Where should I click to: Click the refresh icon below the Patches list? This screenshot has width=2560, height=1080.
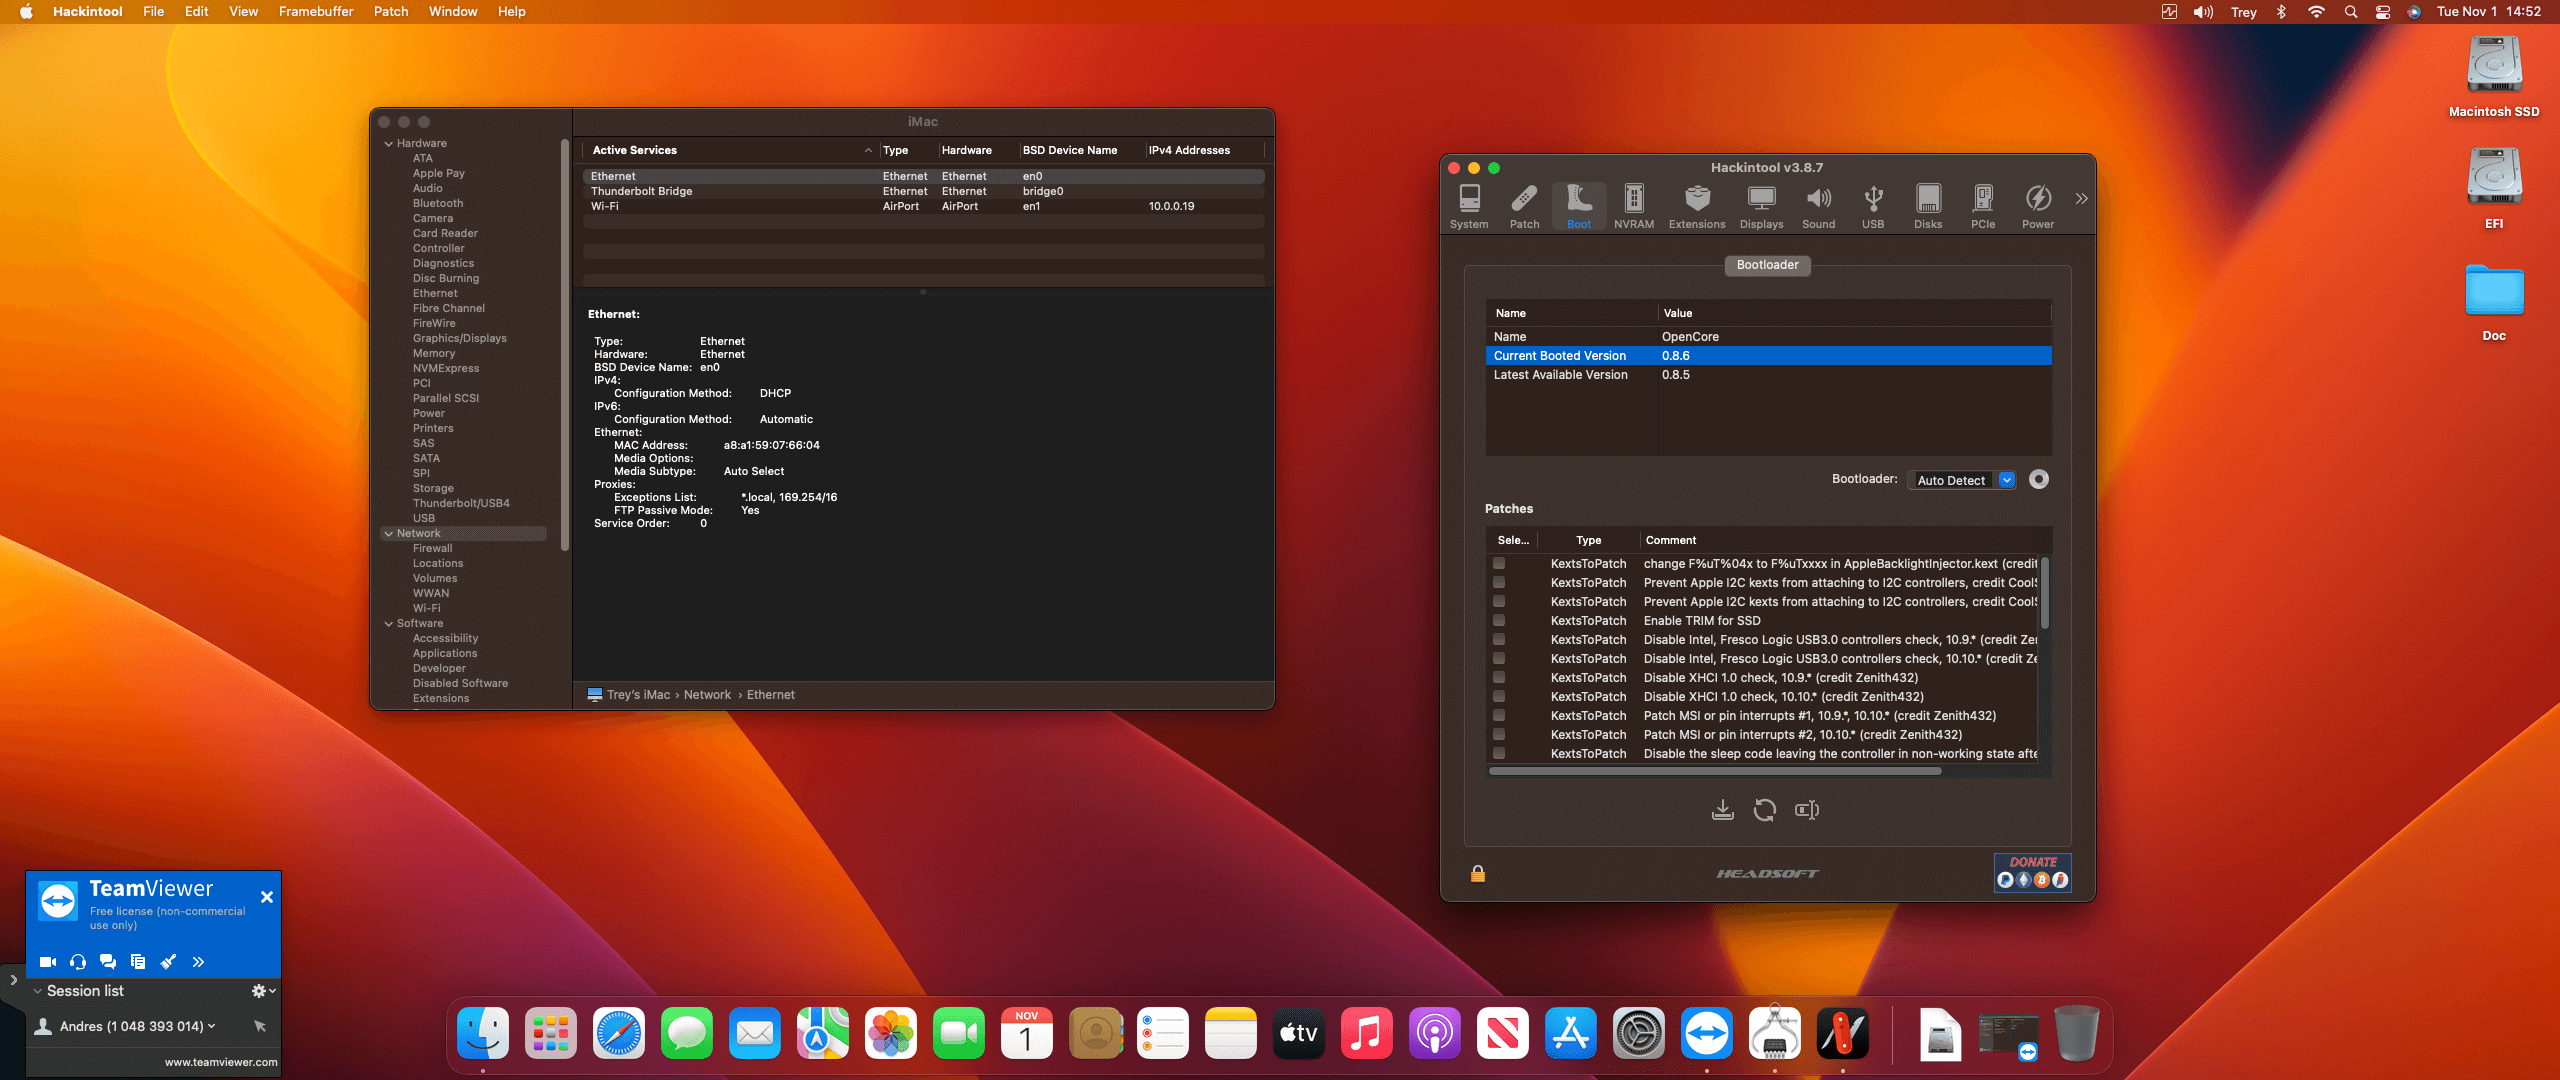coord(1765,810)
